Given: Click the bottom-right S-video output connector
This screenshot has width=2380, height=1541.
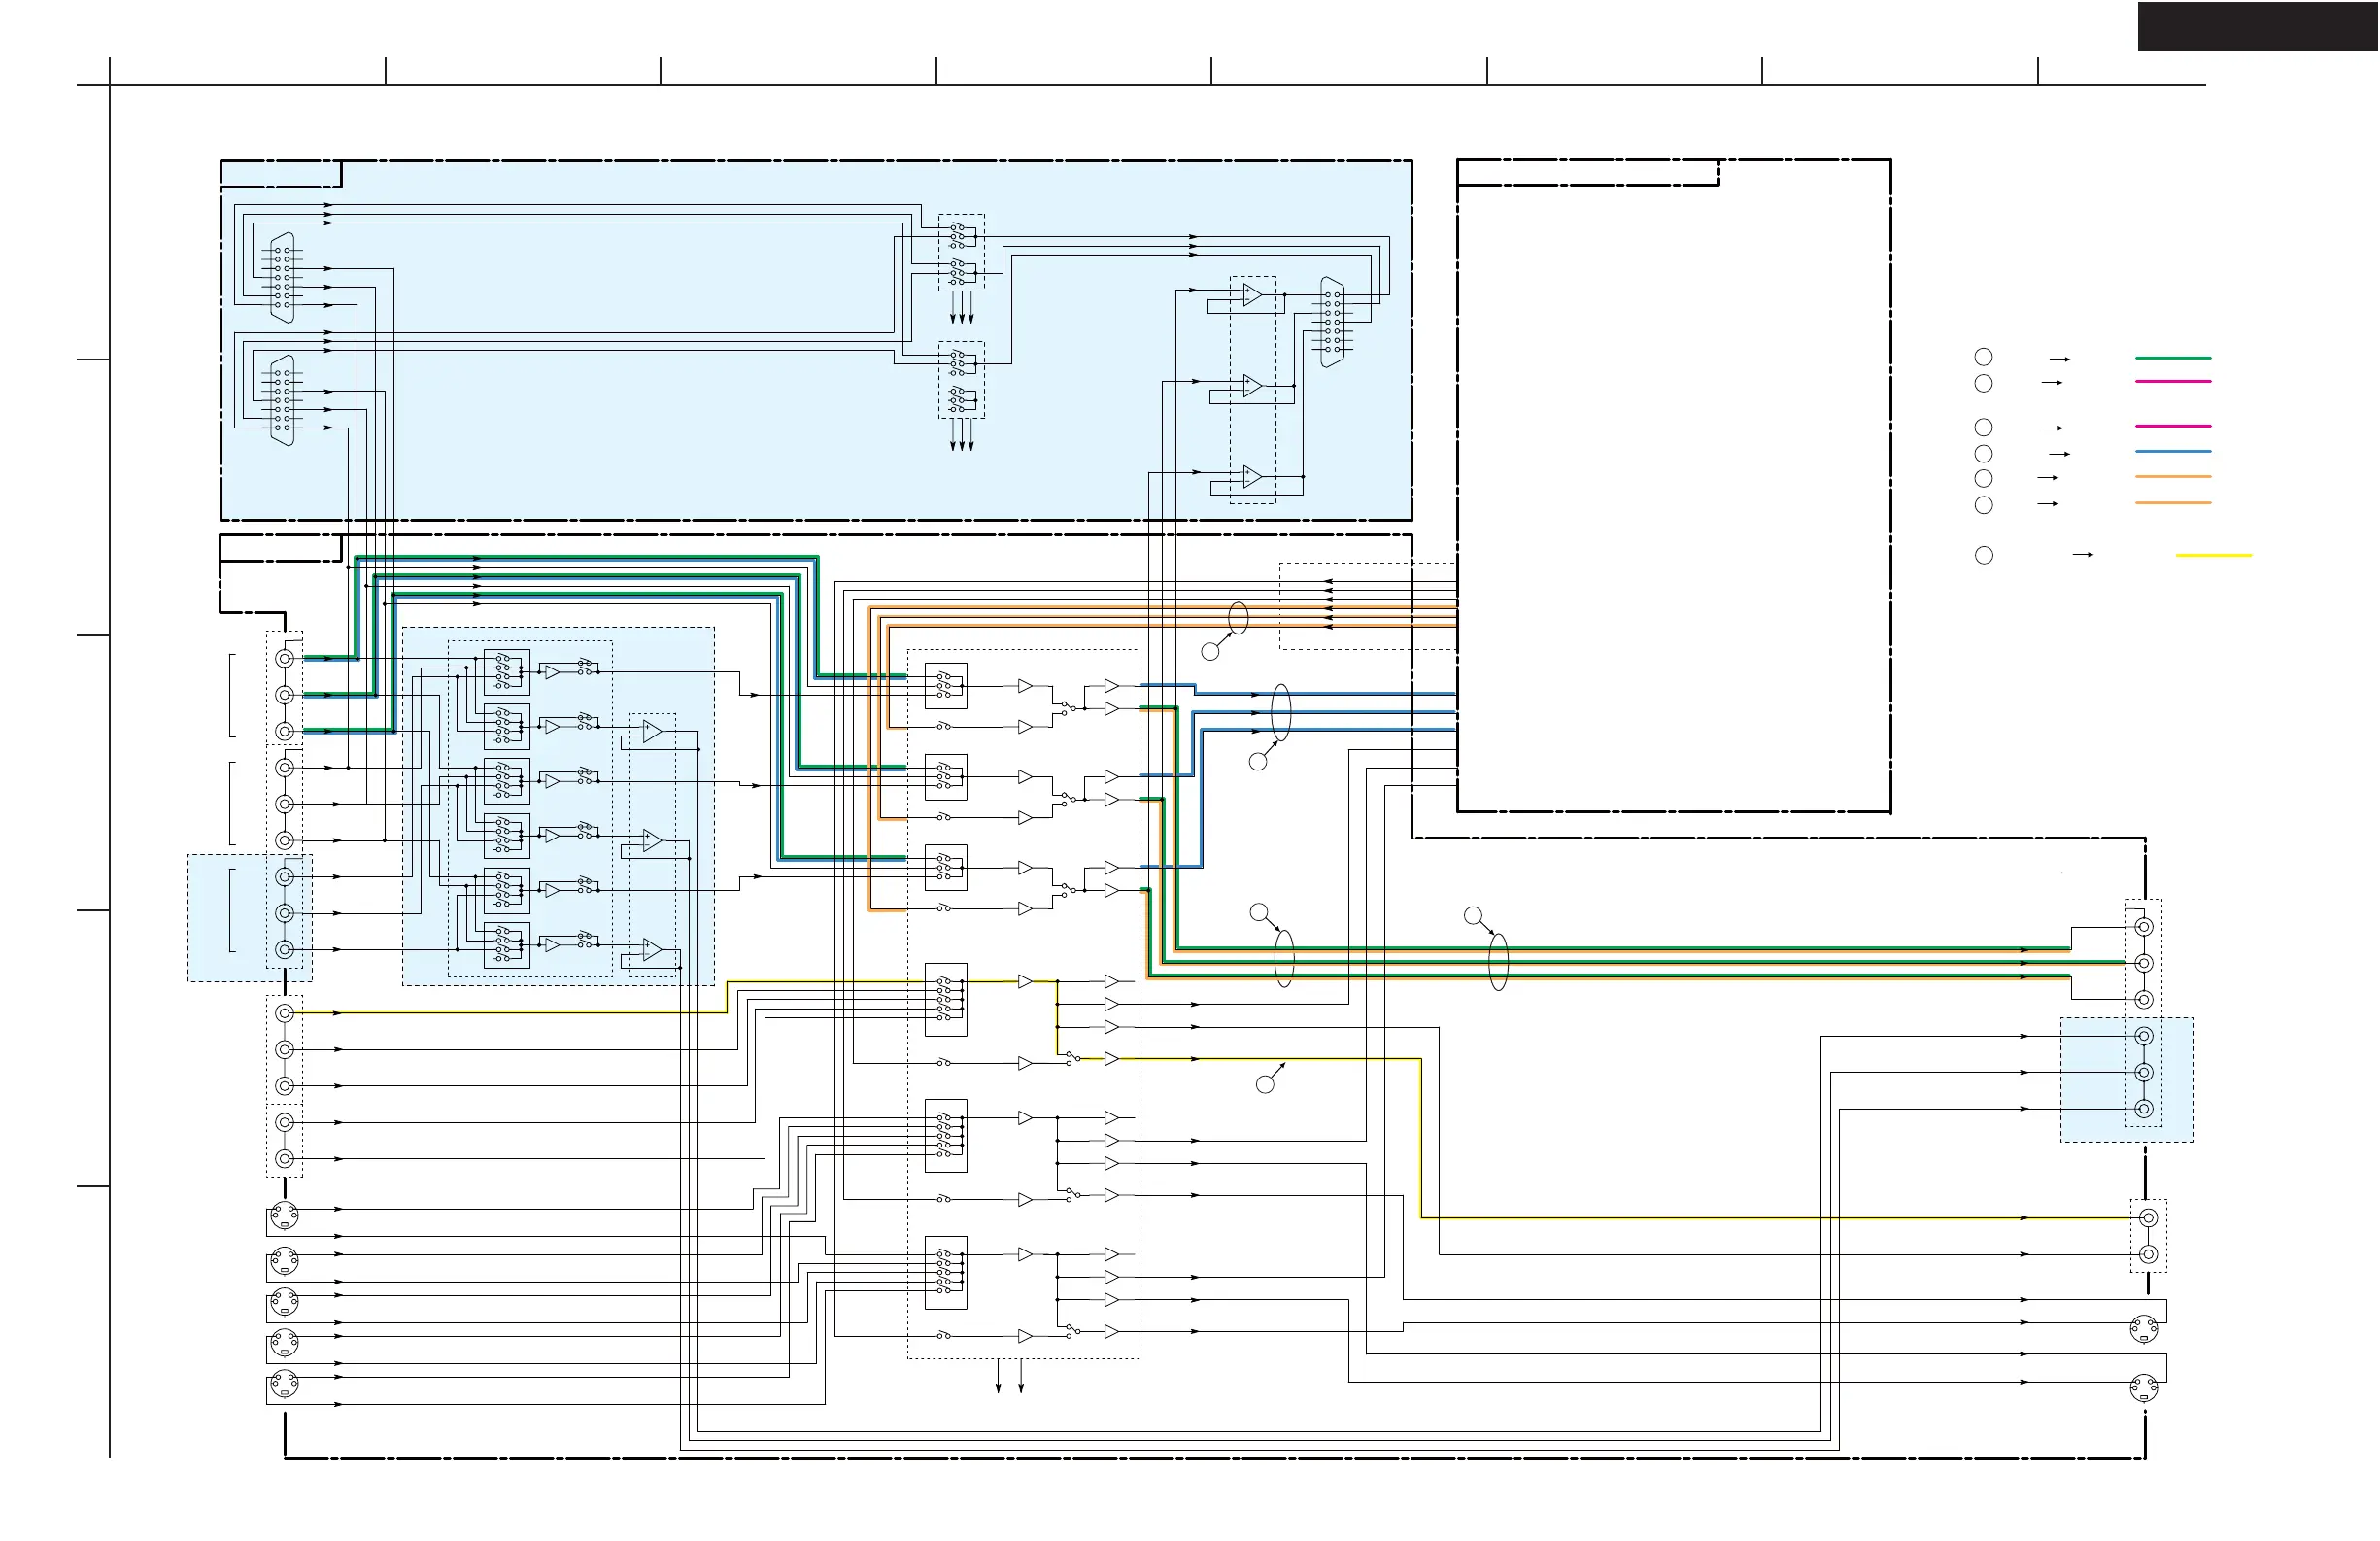Looking at the screenshot, I should [x=2143, y=1388].
